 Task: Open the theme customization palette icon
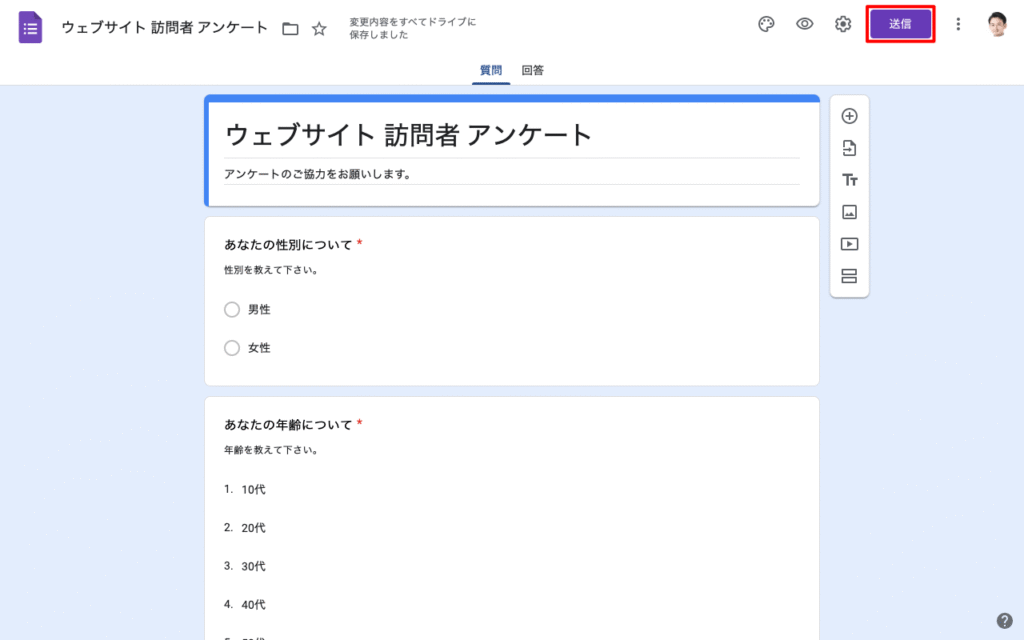[x=766, y=24]
